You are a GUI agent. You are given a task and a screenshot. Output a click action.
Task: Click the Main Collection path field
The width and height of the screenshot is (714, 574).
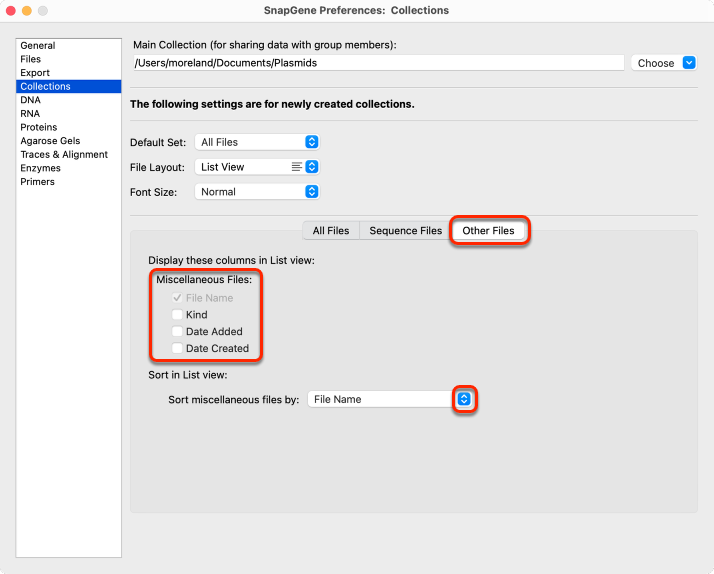point(378,63)
